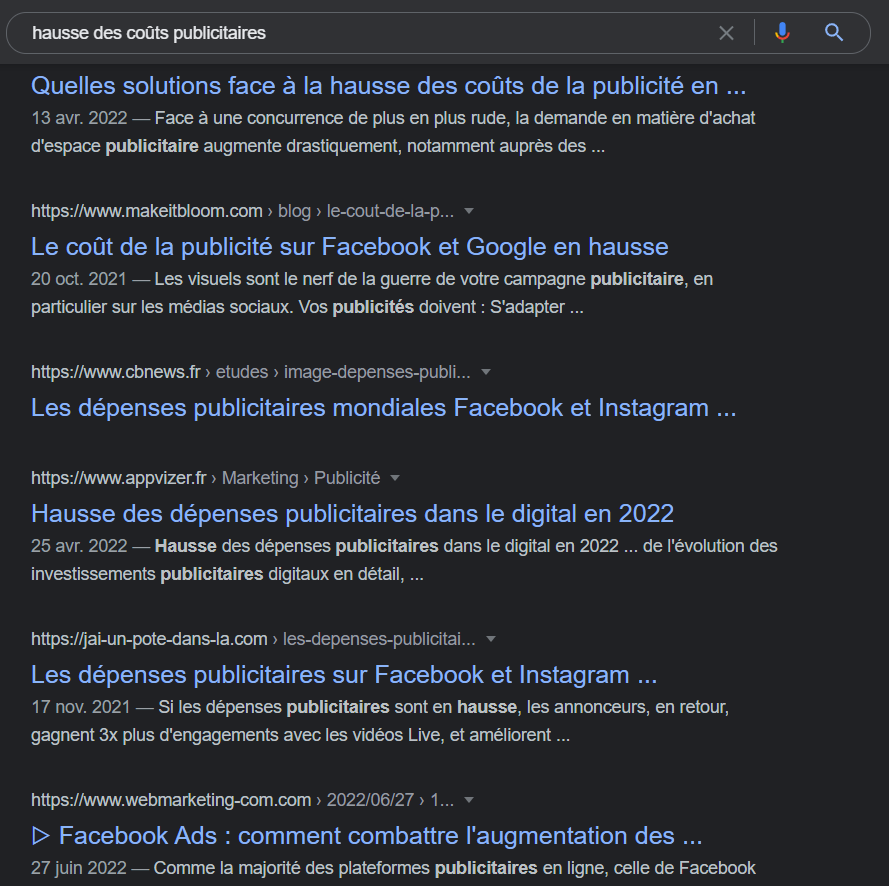Open 'Facebook Ads : comment combattre l'augmentation' result
Screen dimensions: 889x886
366,836
